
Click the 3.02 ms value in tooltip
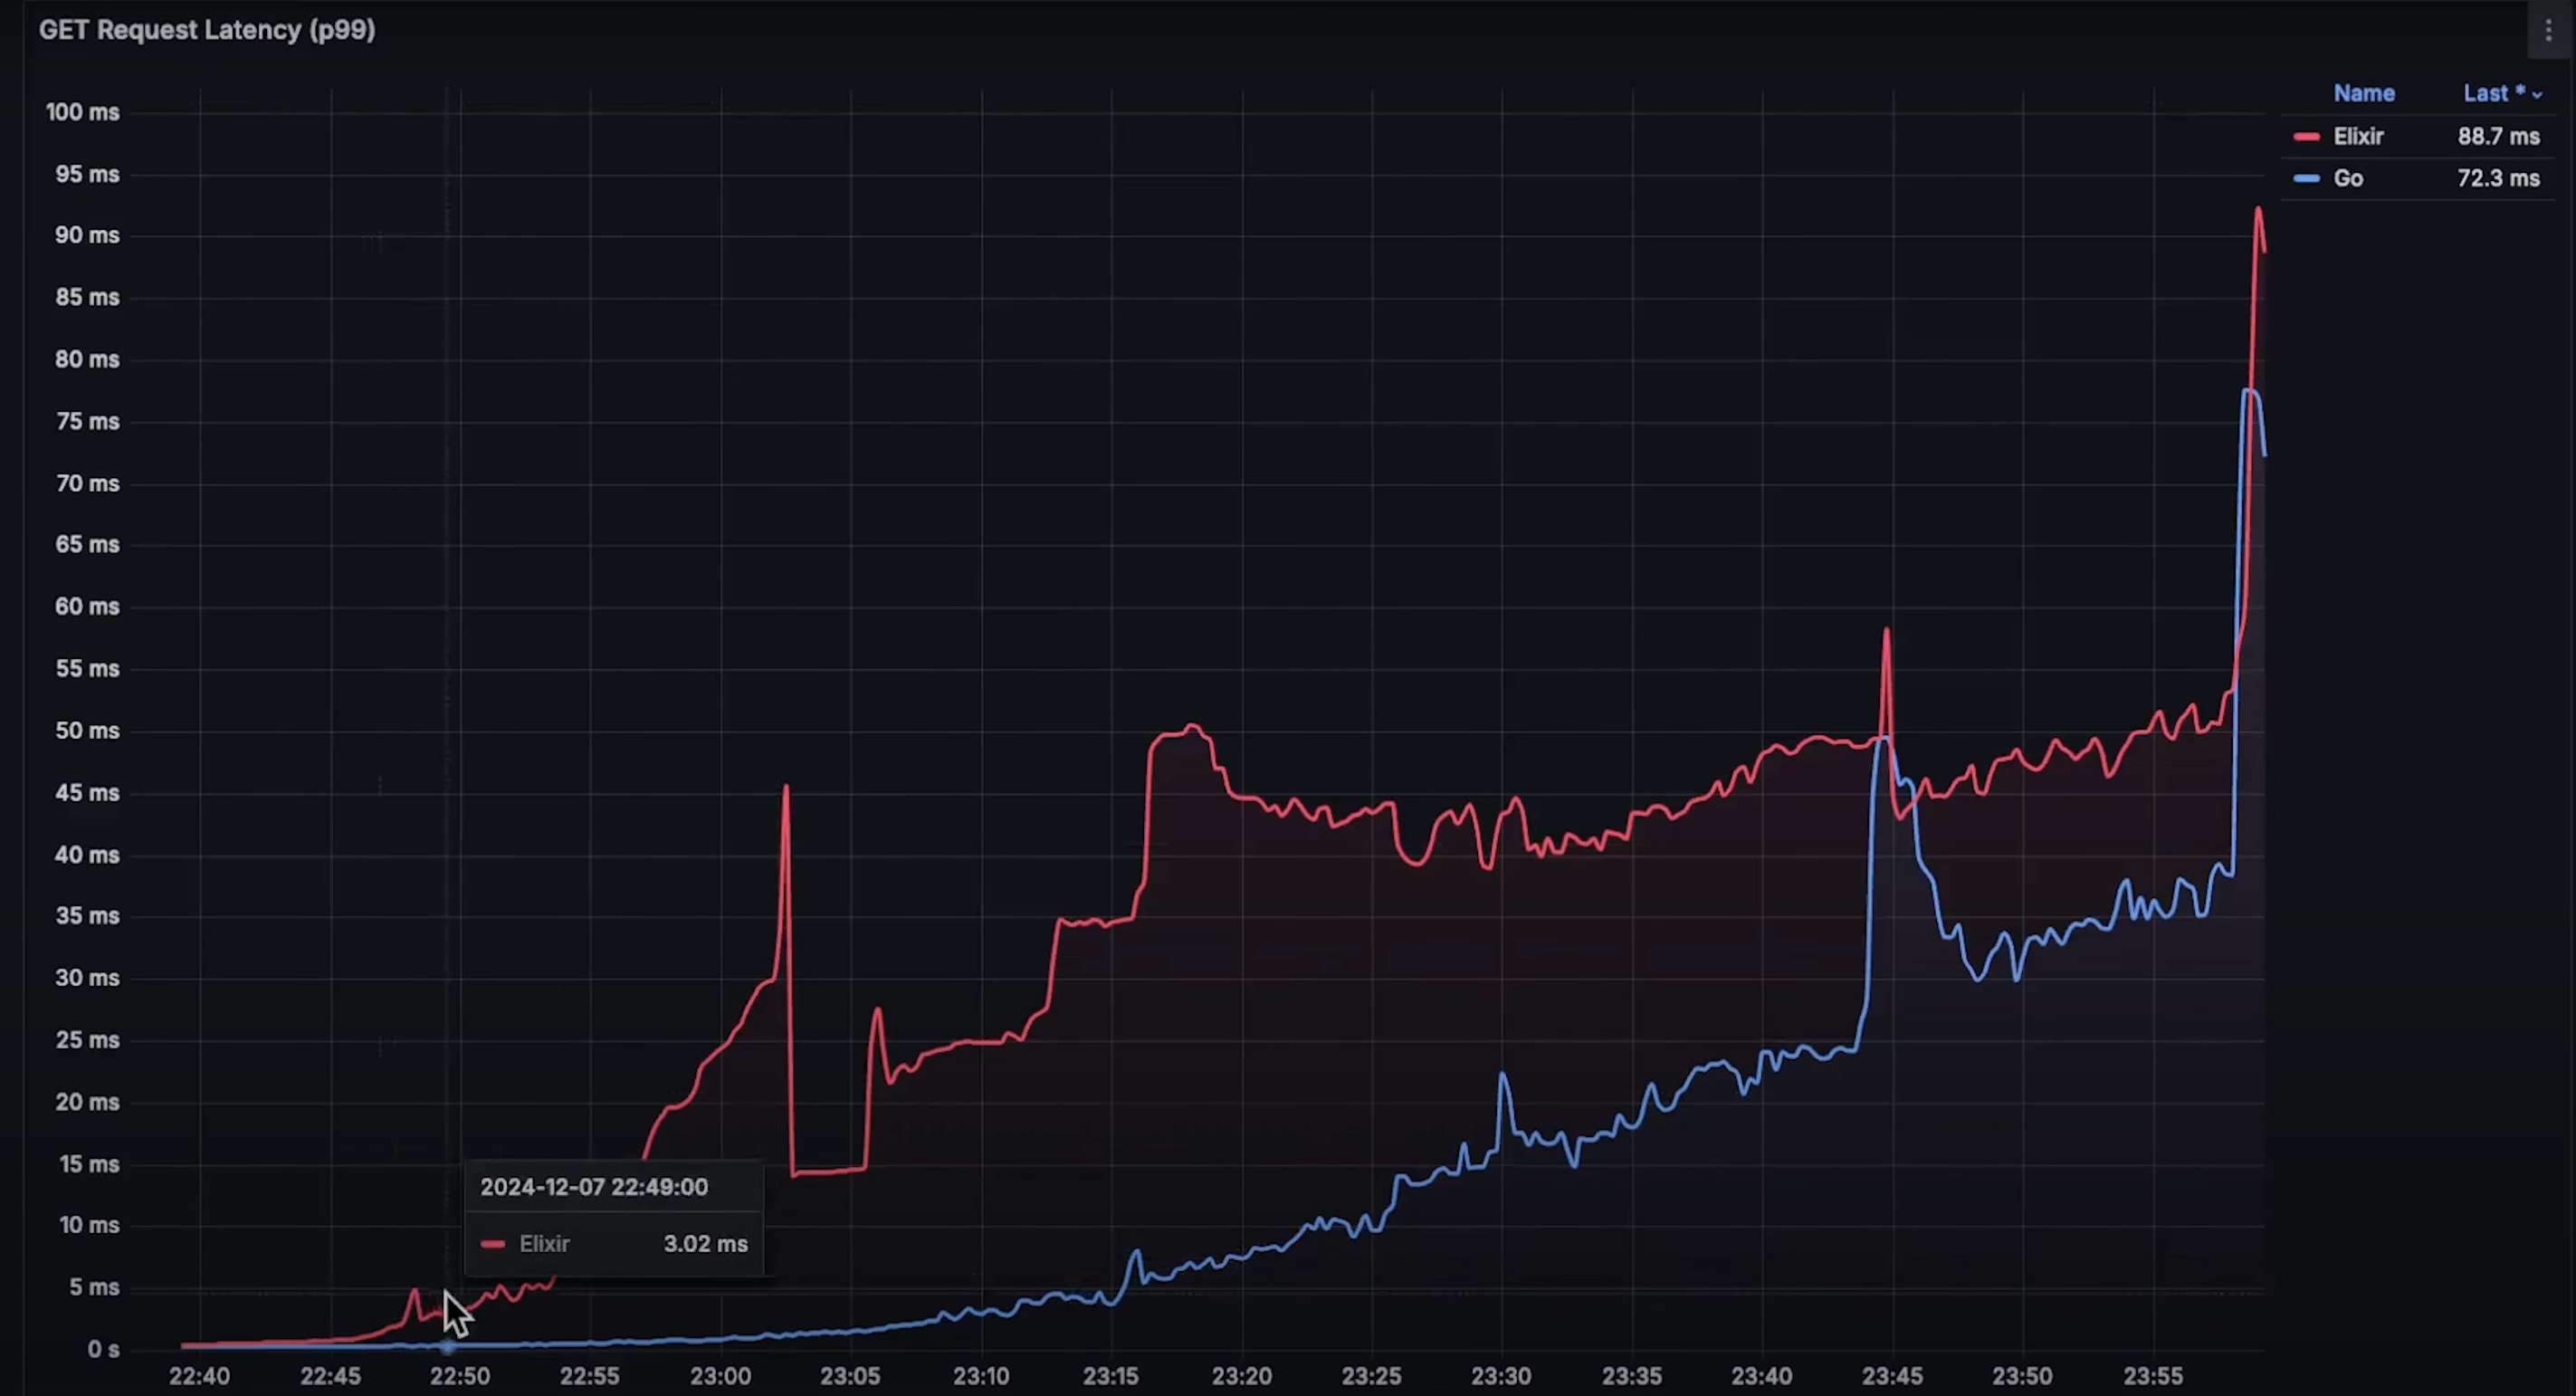705,1244
